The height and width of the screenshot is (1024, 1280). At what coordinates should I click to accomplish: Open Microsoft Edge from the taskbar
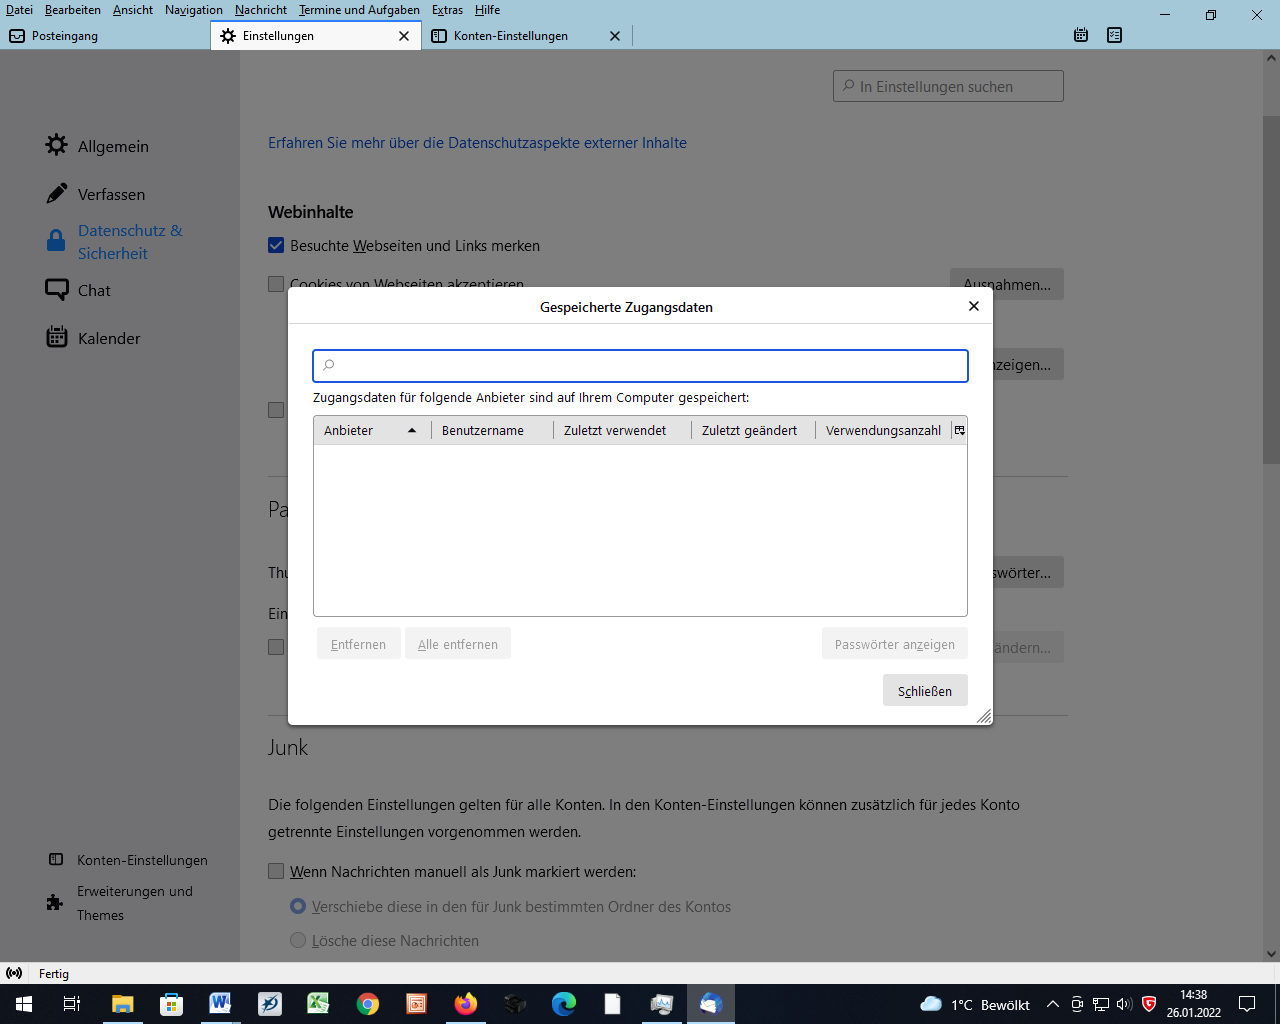pos(564,1004)
